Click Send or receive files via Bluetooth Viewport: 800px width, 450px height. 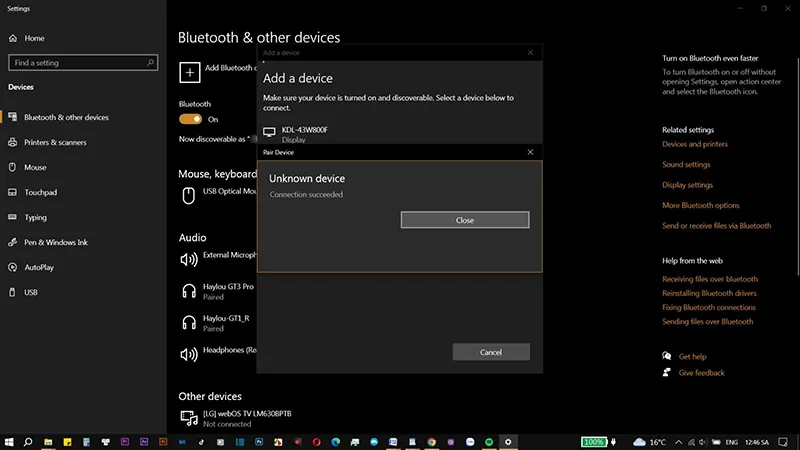pos(716,226)
